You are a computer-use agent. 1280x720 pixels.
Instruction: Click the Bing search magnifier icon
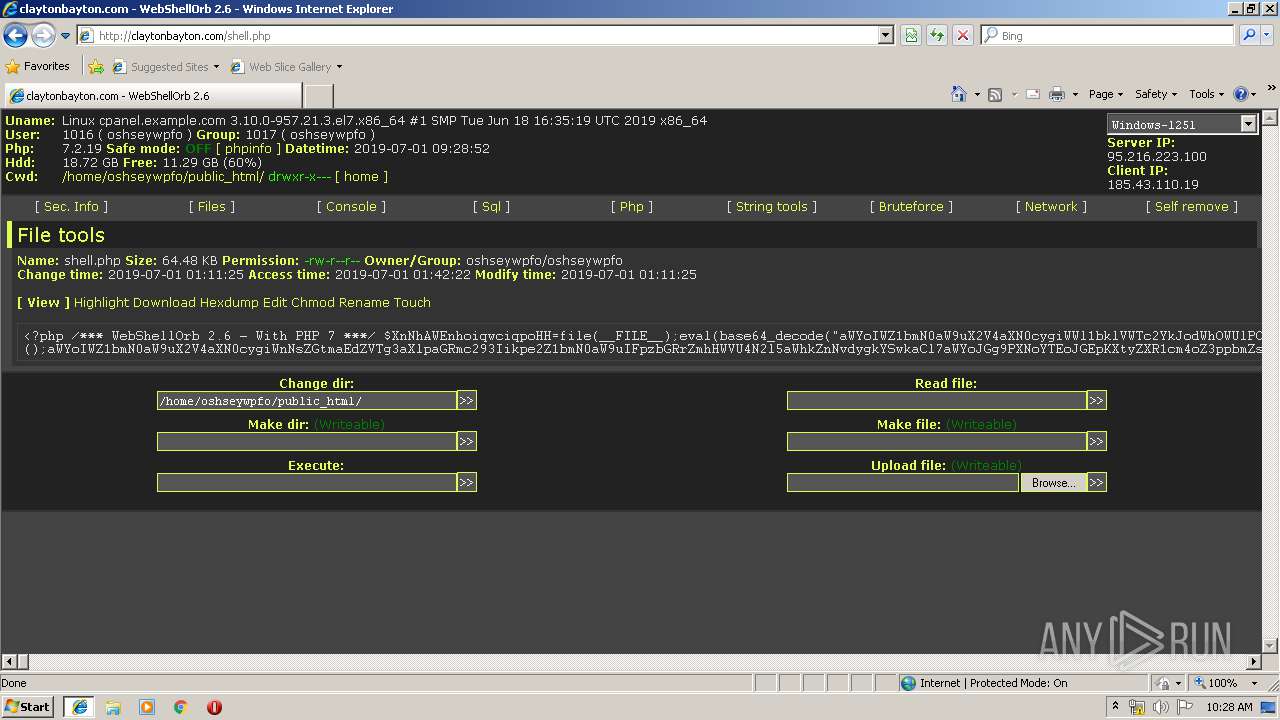1248,36
